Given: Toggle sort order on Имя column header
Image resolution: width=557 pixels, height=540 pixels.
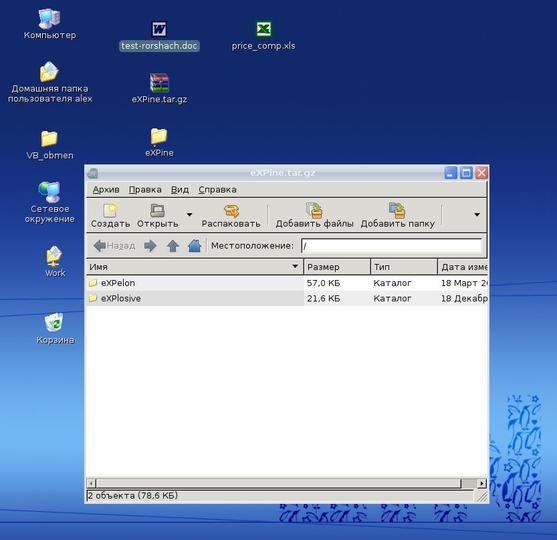Looking at the screenshot, I should pos(195,267).
